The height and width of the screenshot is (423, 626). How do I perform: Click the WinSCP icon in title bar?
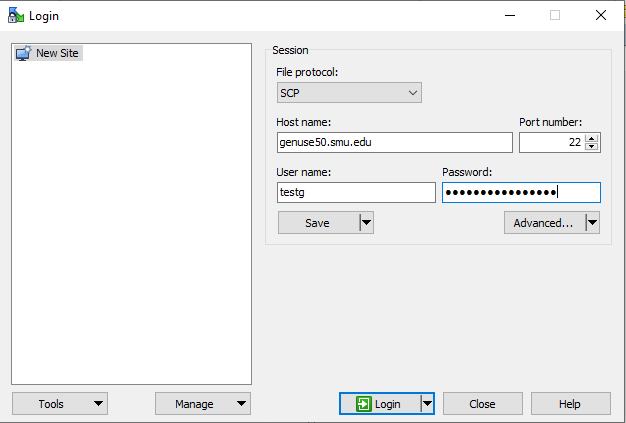(15, 15)
